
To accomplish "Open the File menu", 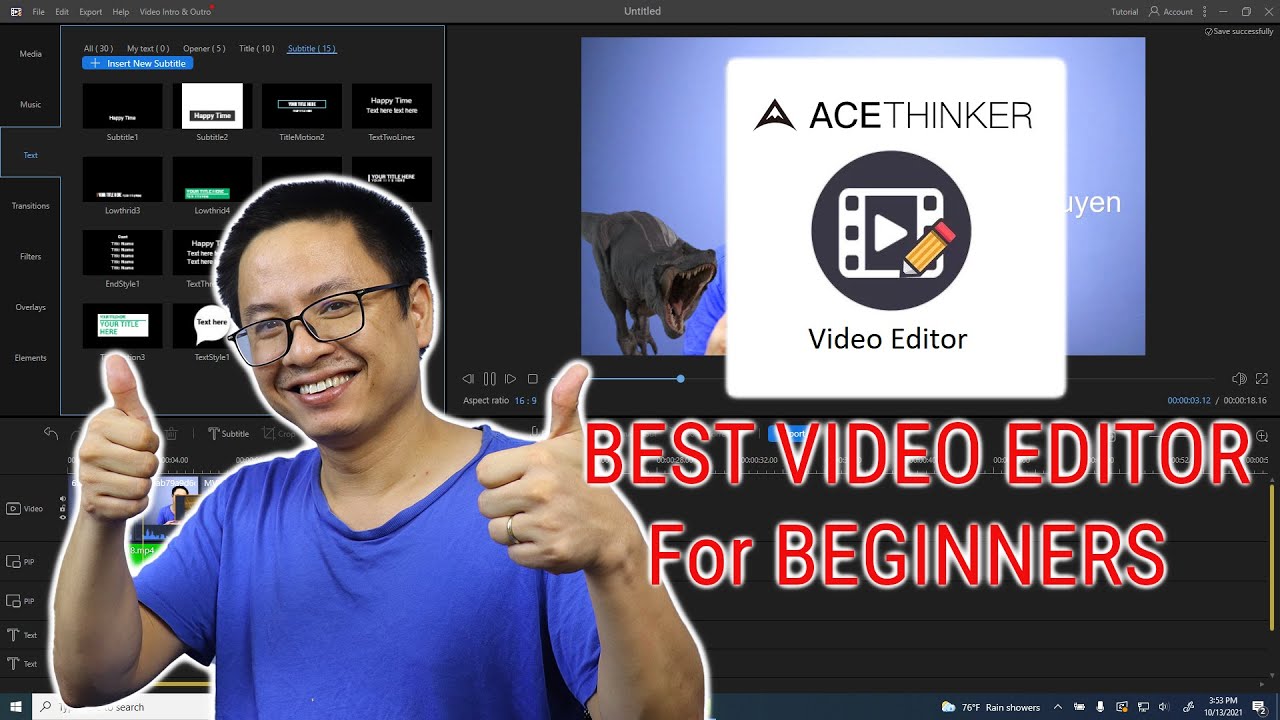I will tap(38, 12).
